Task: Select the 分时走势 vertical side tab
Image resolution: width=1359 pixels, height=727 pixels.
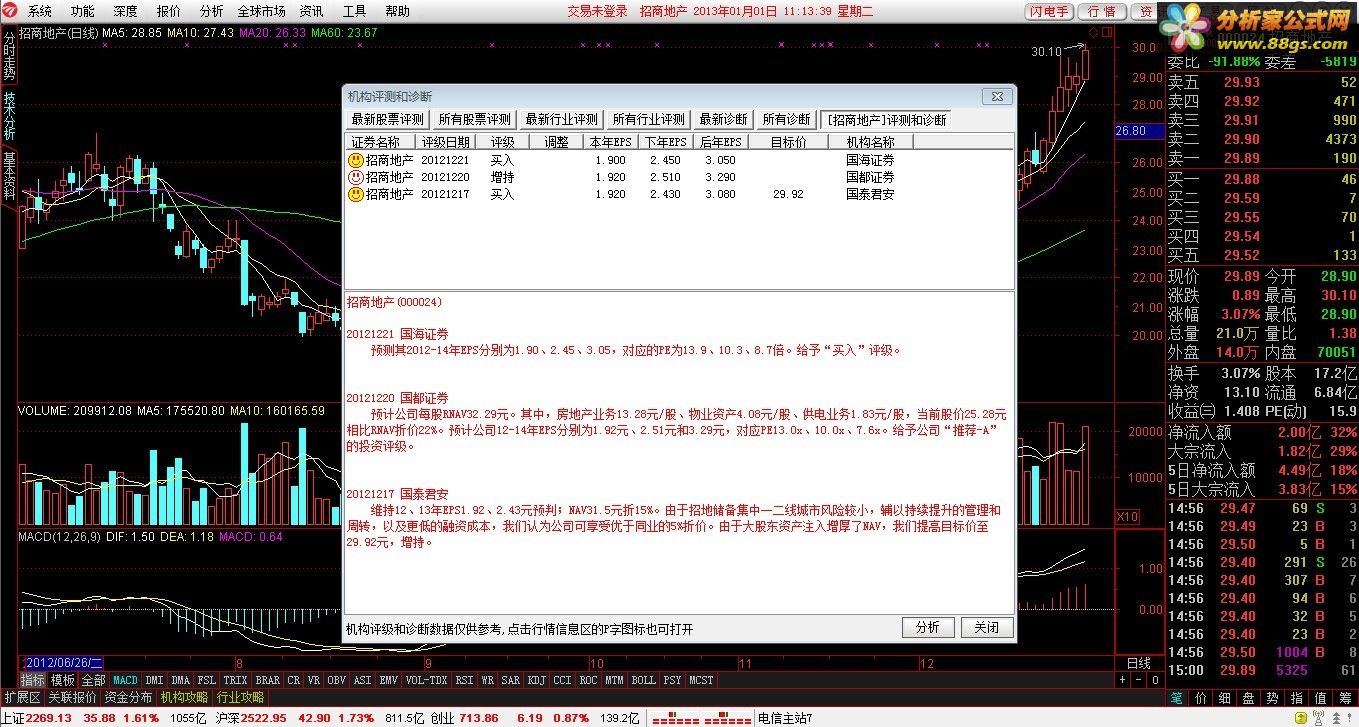Action: coord(9,57)
